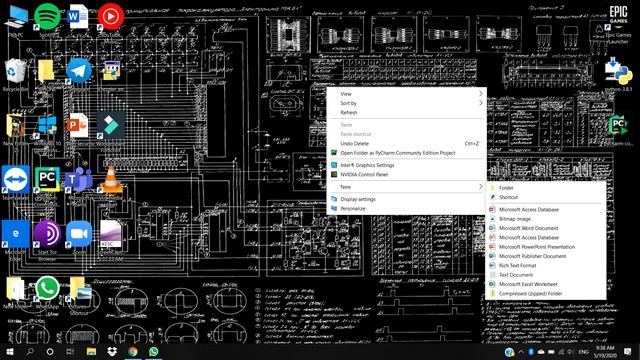This screenshot has height=360, width=640.
Task: Click the taskbar search magnifier icon
Action: coord(30,351)
